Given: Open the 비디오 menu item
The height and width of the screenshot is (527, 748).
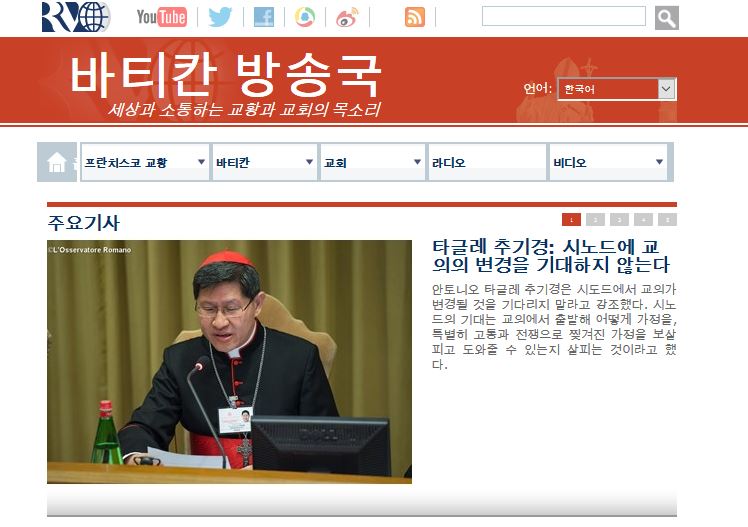Looking at the screenshot, I should (608, 162).
